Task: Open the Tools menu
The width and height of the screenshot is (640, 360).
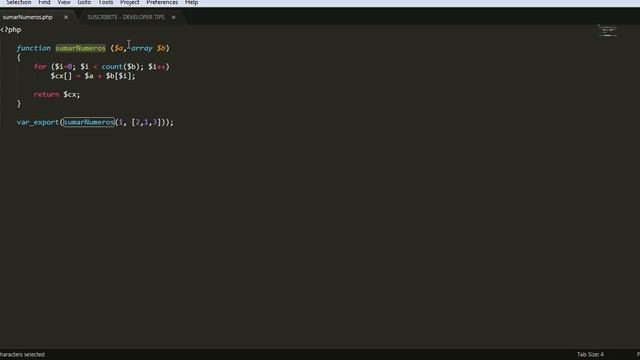Action: (x=106, y=2)
